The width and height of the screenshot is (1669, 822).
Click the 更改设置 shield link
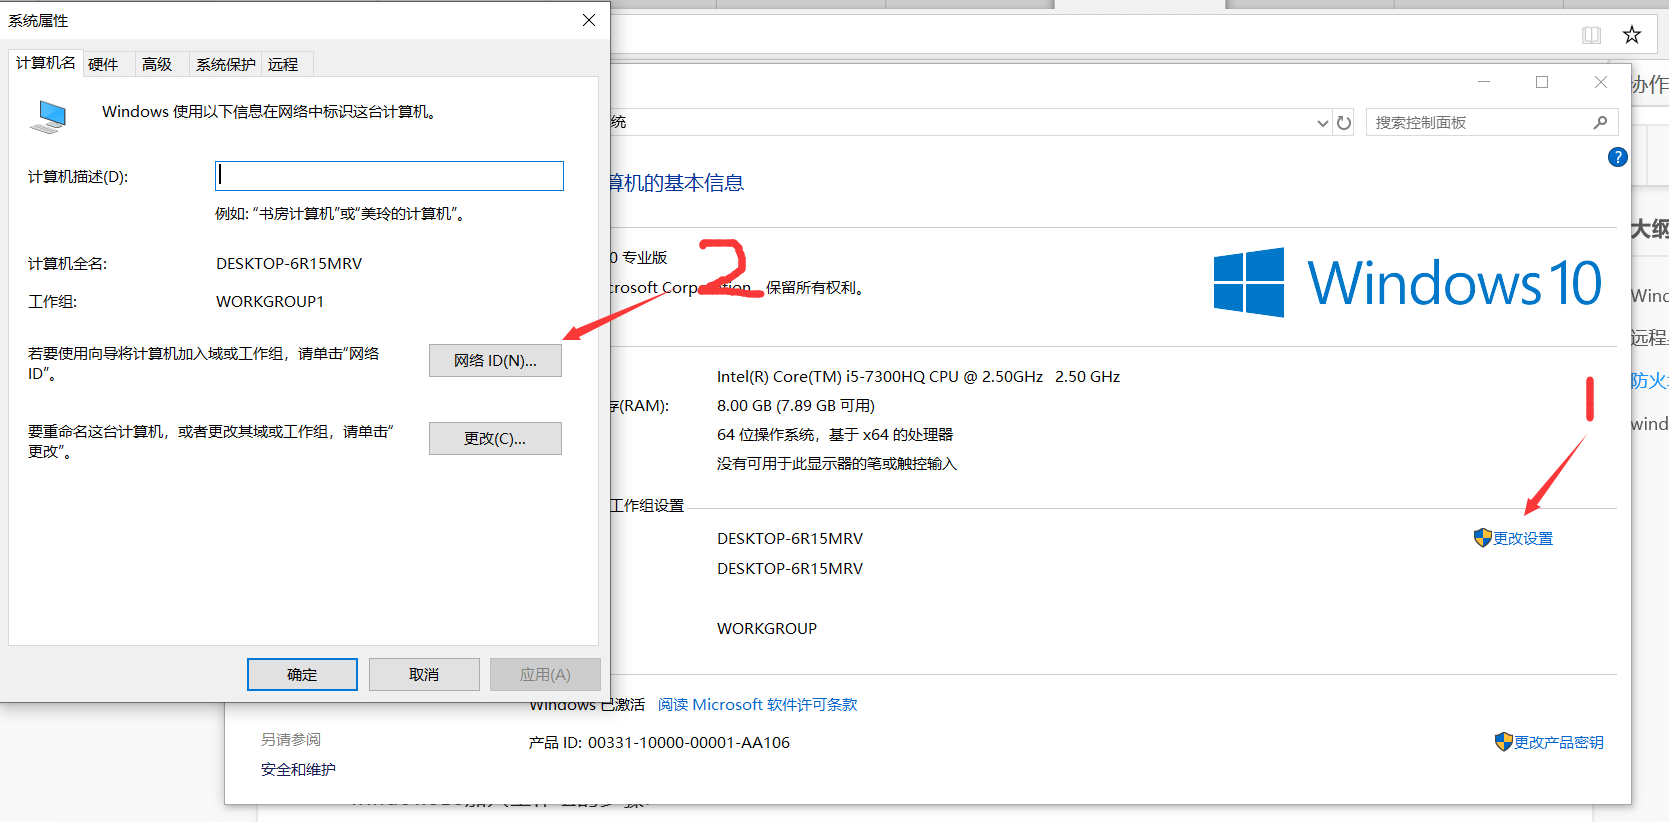1513,538
